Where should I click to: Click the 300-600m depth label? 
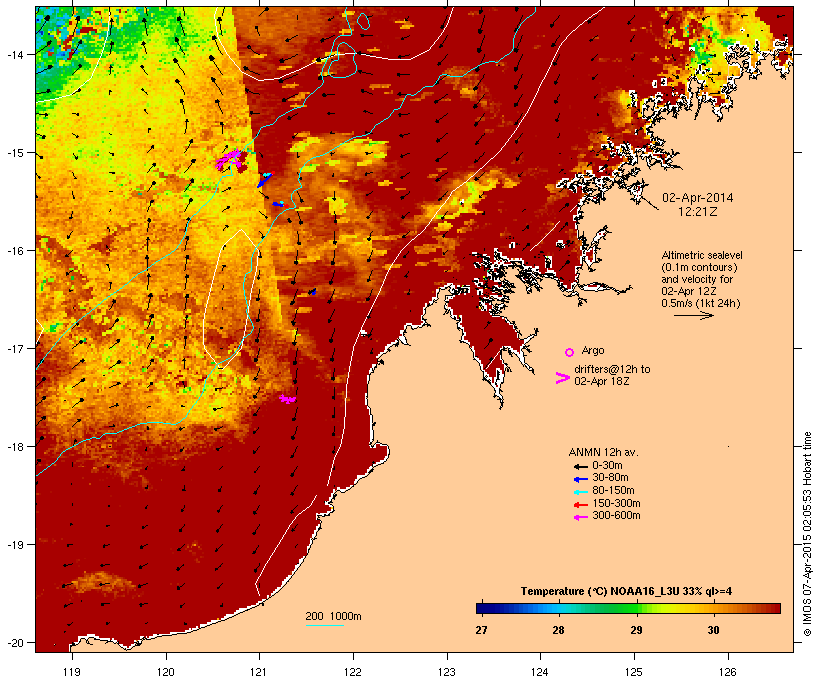pos(616,516)
